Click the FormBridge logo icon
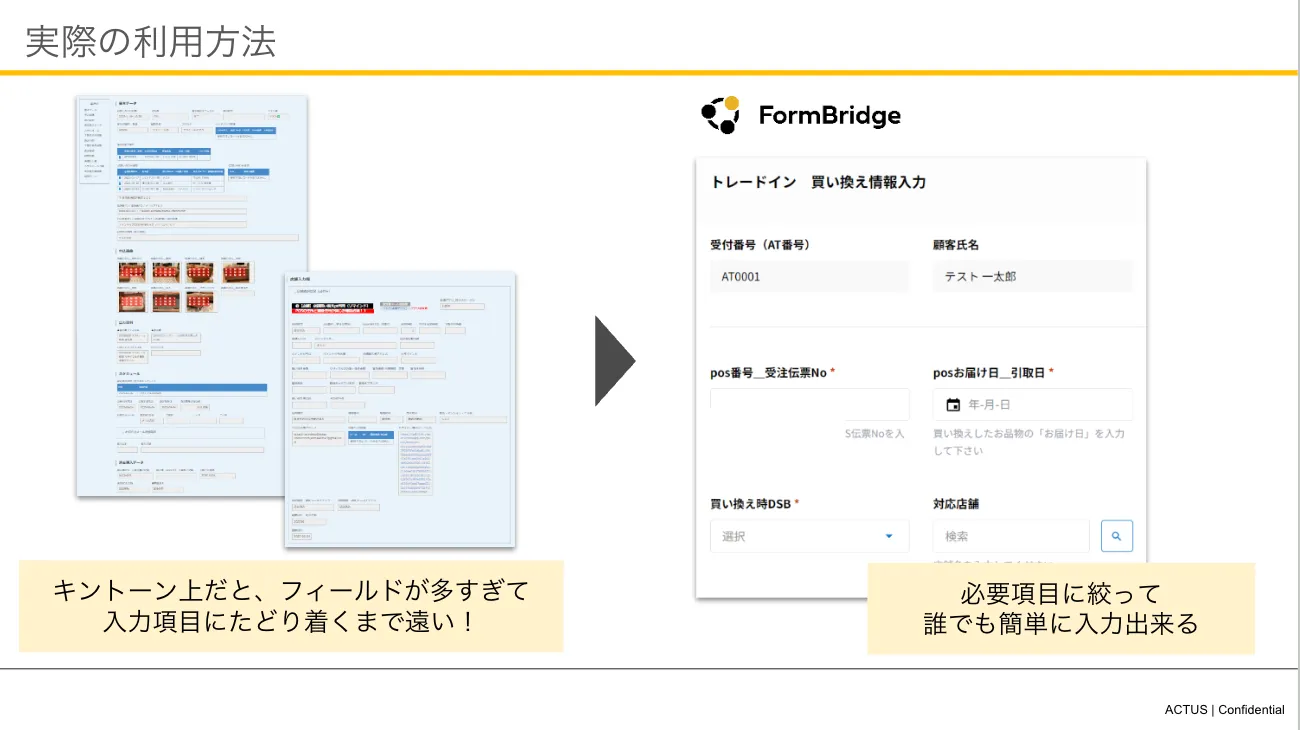This screenshot has width=1300, height=730. coord(720,115)
